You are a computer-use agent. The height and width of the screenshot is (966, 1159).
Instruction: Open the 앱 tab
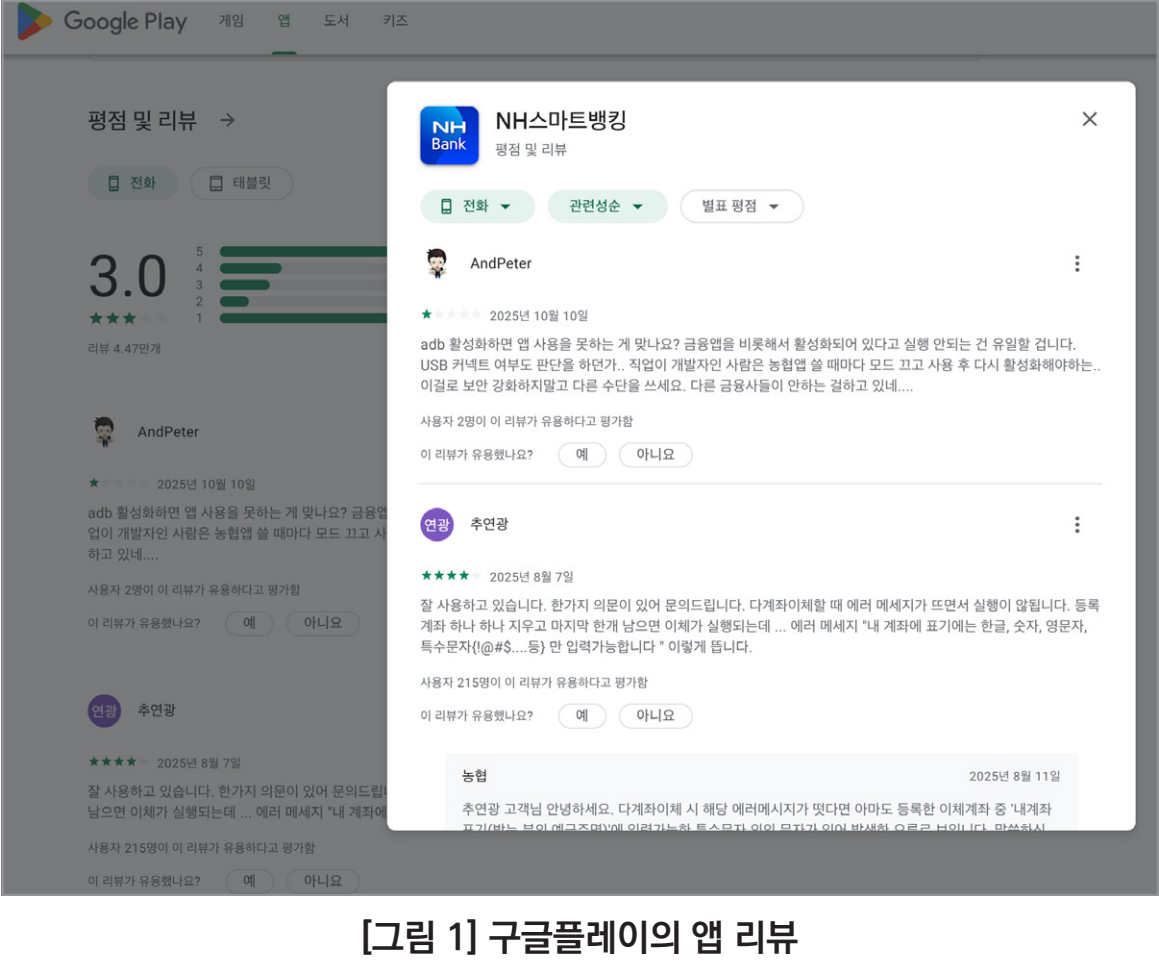pyautogui.click(x=284, y=21)
